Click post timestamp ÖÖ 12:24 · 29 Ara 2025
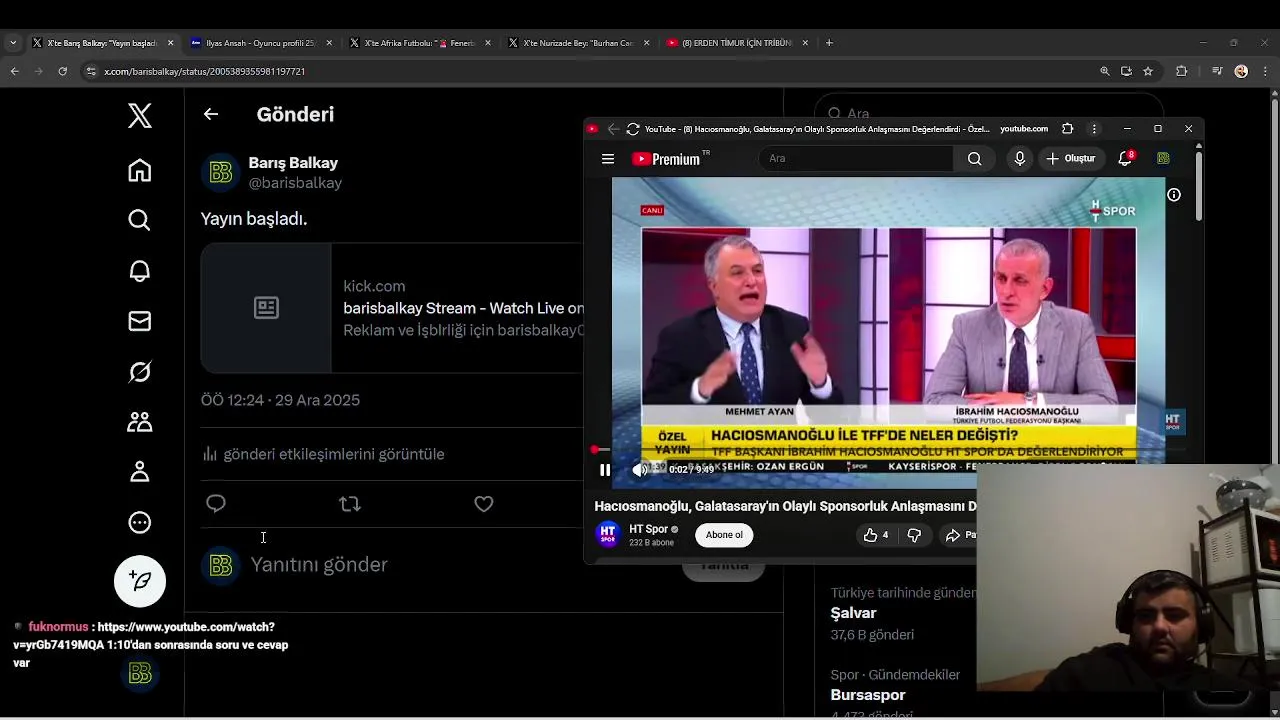Viewport: 1280px width, 720px height. tap(280, 400)
